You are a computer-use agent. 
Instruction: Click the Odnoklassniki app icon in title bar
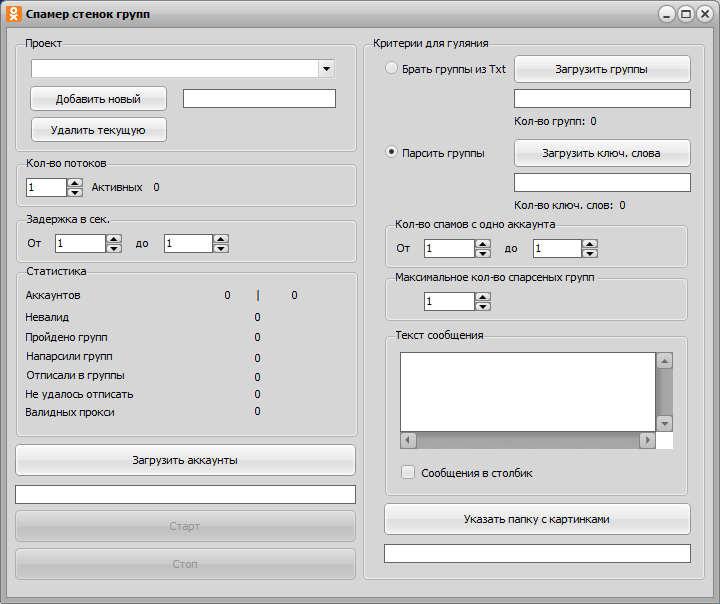[14, 14]
